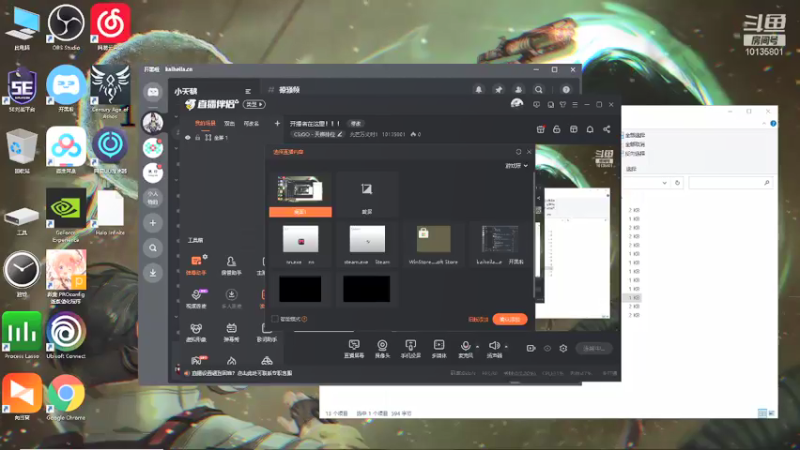
Task: Click the plus add-server icon in Kaiheila sidebar
Action: coord(153,223)
